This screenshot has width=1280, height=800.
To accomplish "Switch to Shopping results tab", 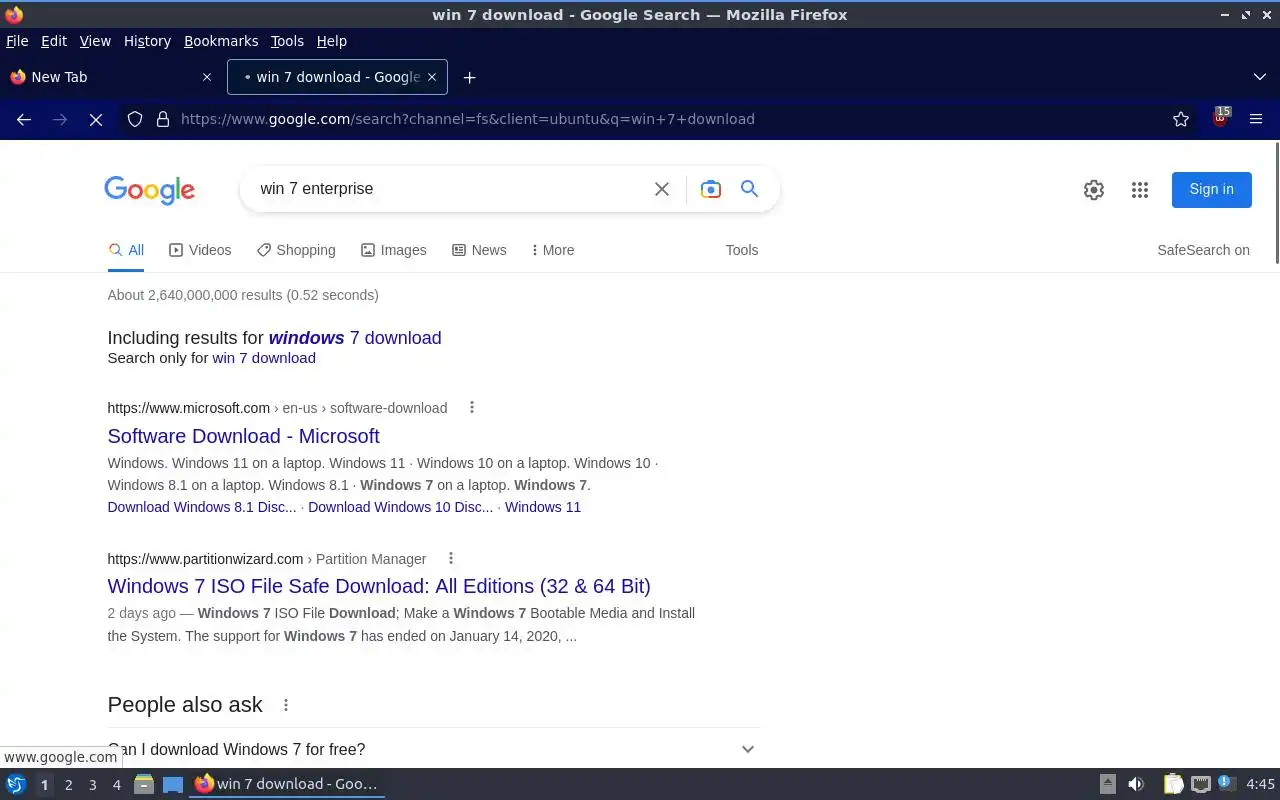I will click(296, 250).
